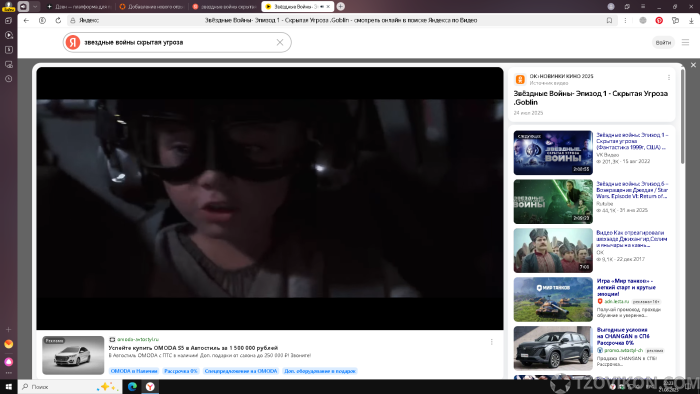Select the 'Рассрочка 0%' ad chip
The width and height of the screenshot is (700, 394).
click(181, 371)
